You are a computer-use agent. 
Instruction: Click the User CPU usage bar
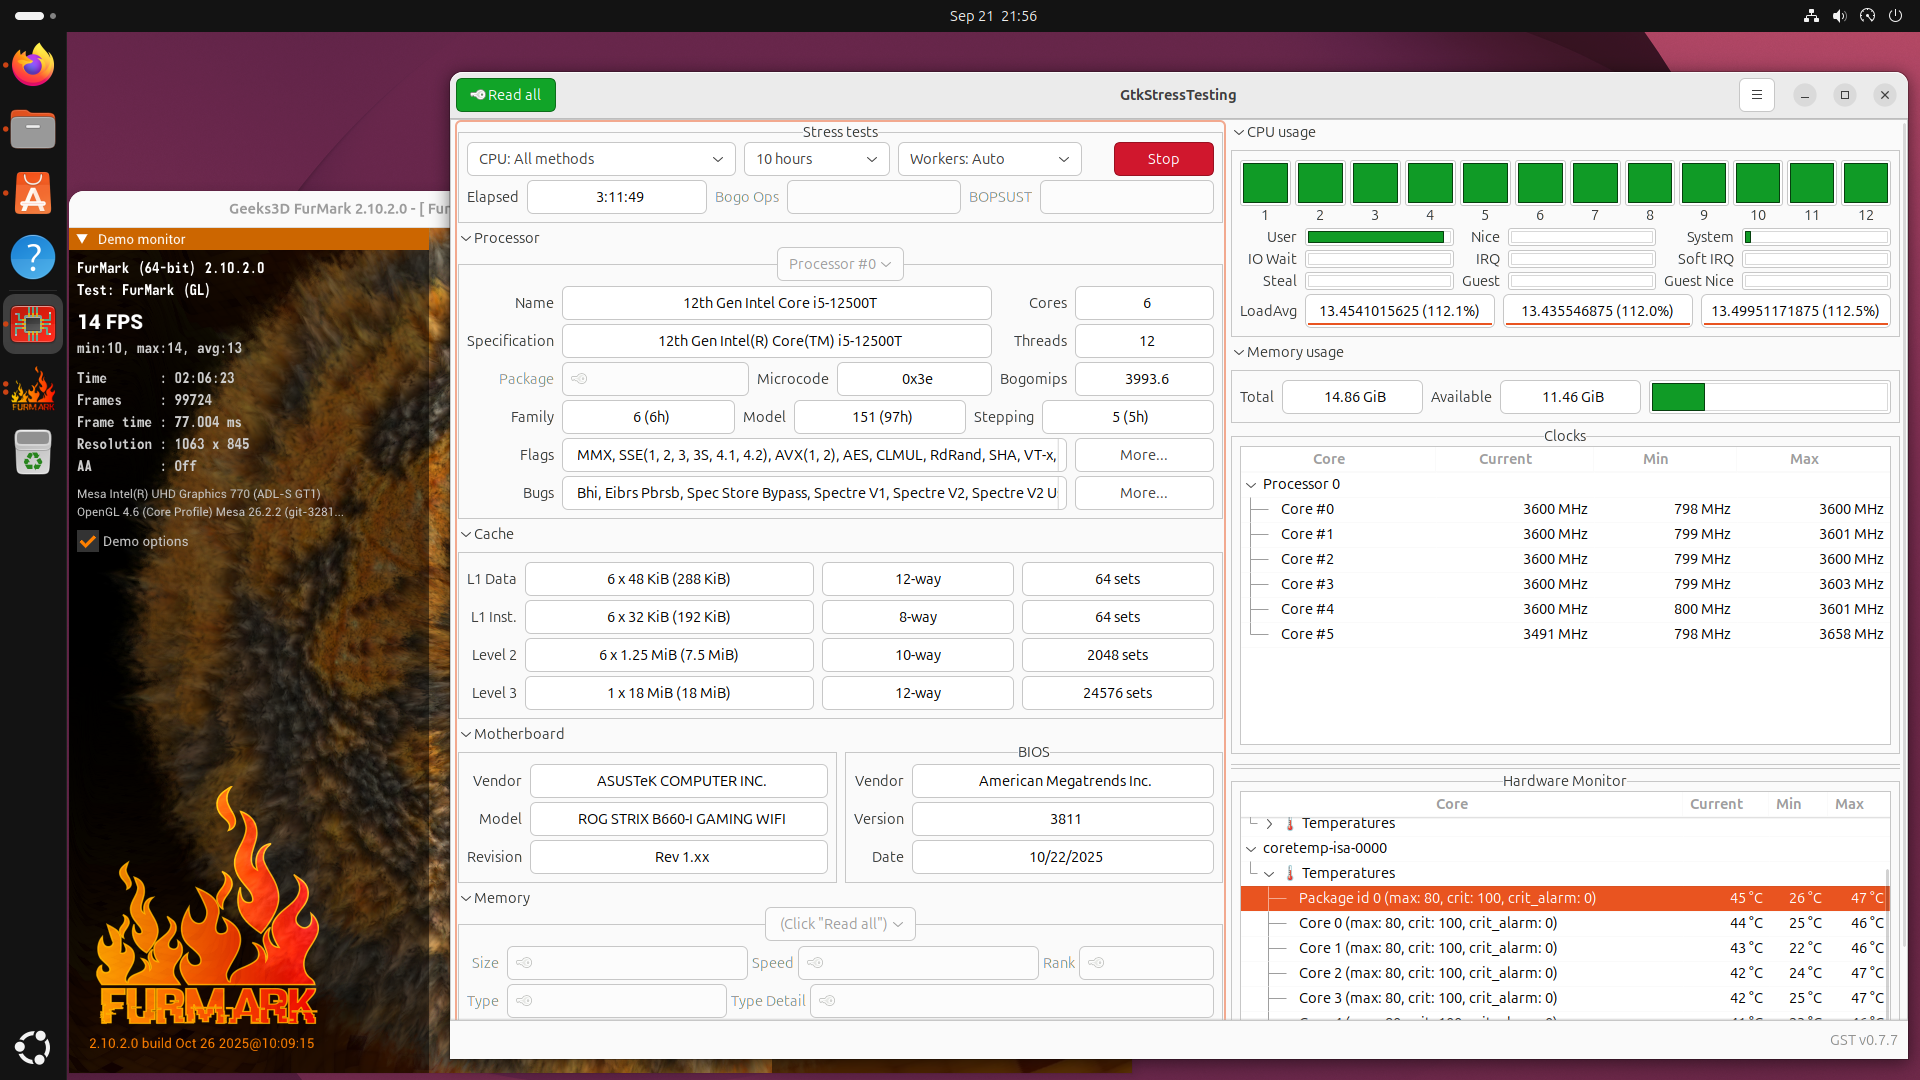1379,237
